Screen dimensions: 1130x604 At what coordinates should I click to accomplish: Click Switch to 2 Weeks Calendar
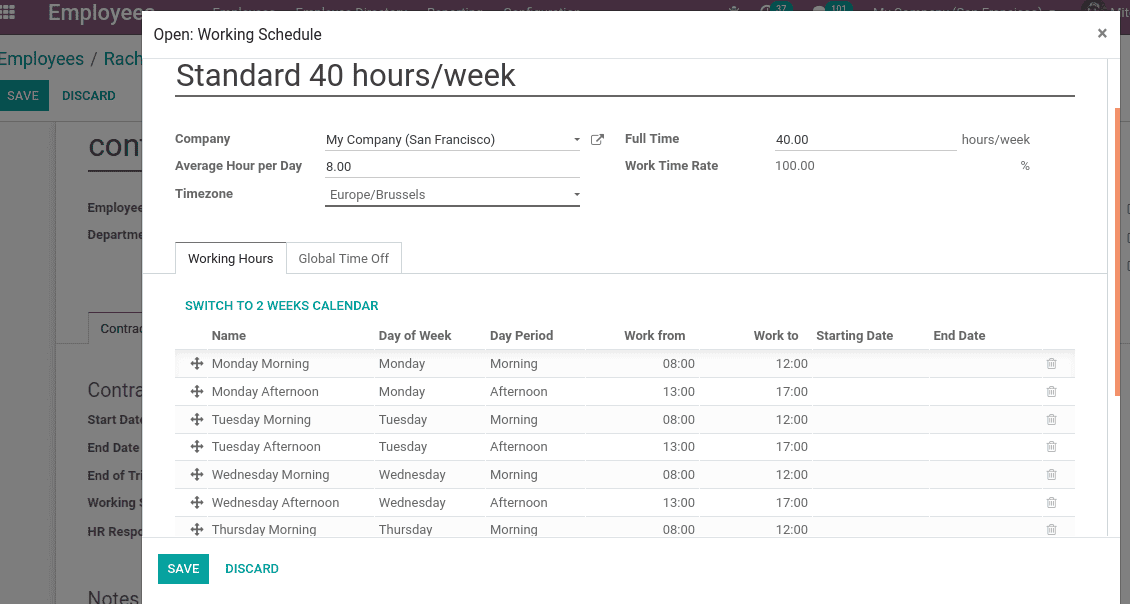coord(281,306)
